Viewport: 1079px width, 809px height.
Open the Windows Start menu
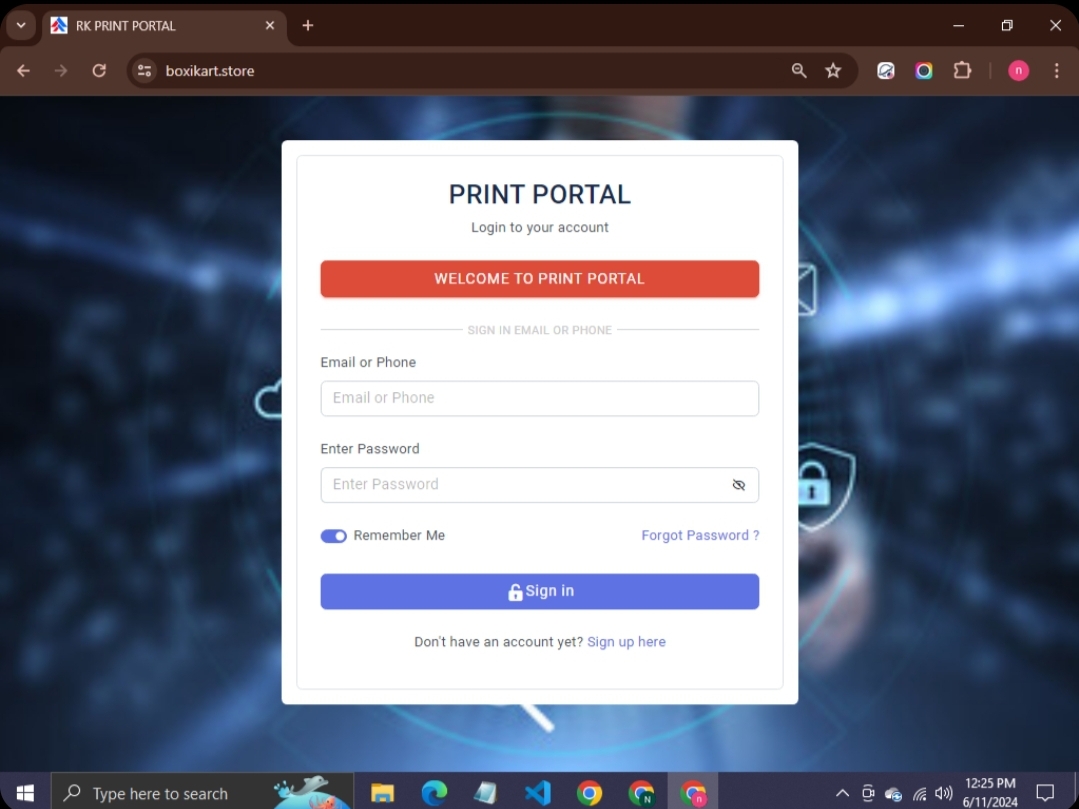25,792
